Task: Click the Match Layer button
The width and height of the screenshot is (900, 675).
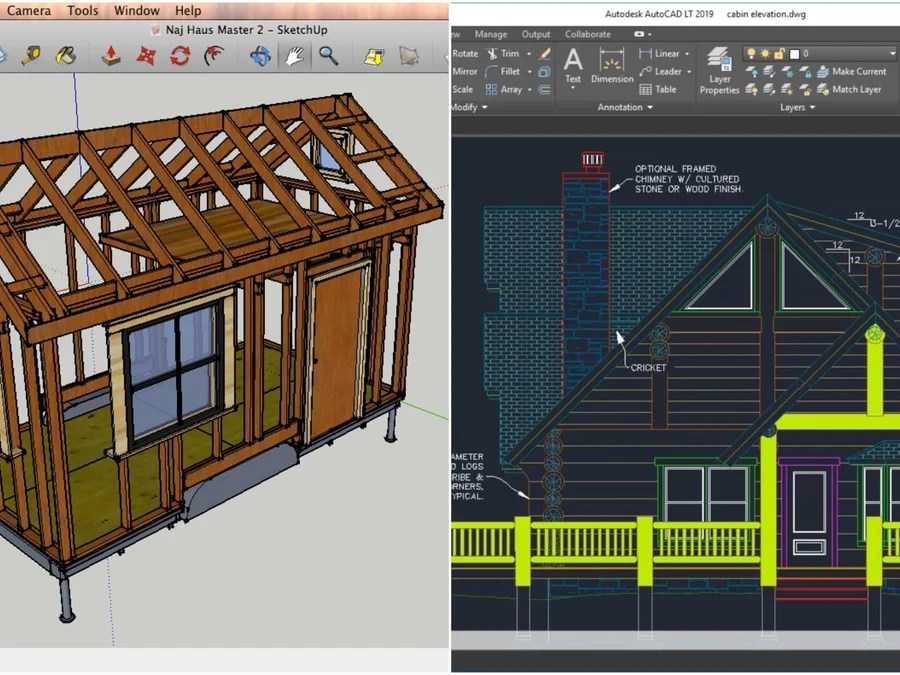Action: point(856,89)
